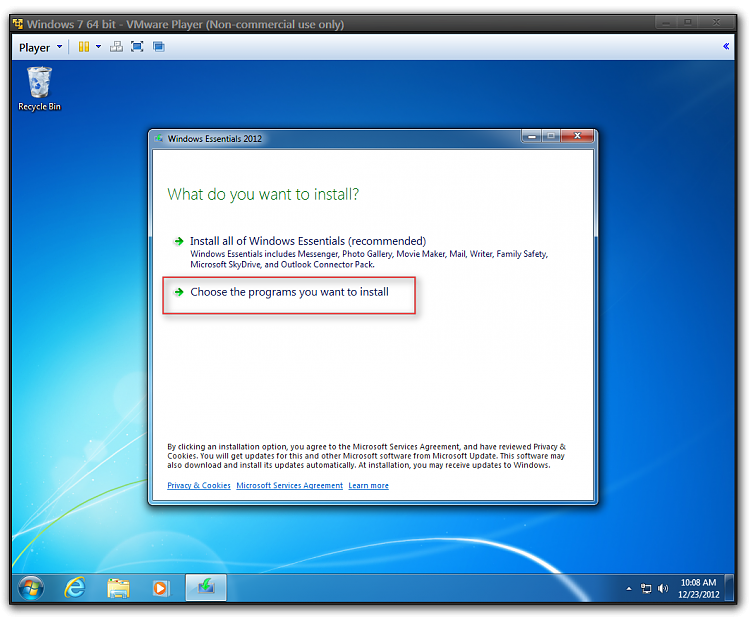
Task: Click the Send Ctrl+Alt+Del toolbar icon
Action: click(x=116, y=47)
